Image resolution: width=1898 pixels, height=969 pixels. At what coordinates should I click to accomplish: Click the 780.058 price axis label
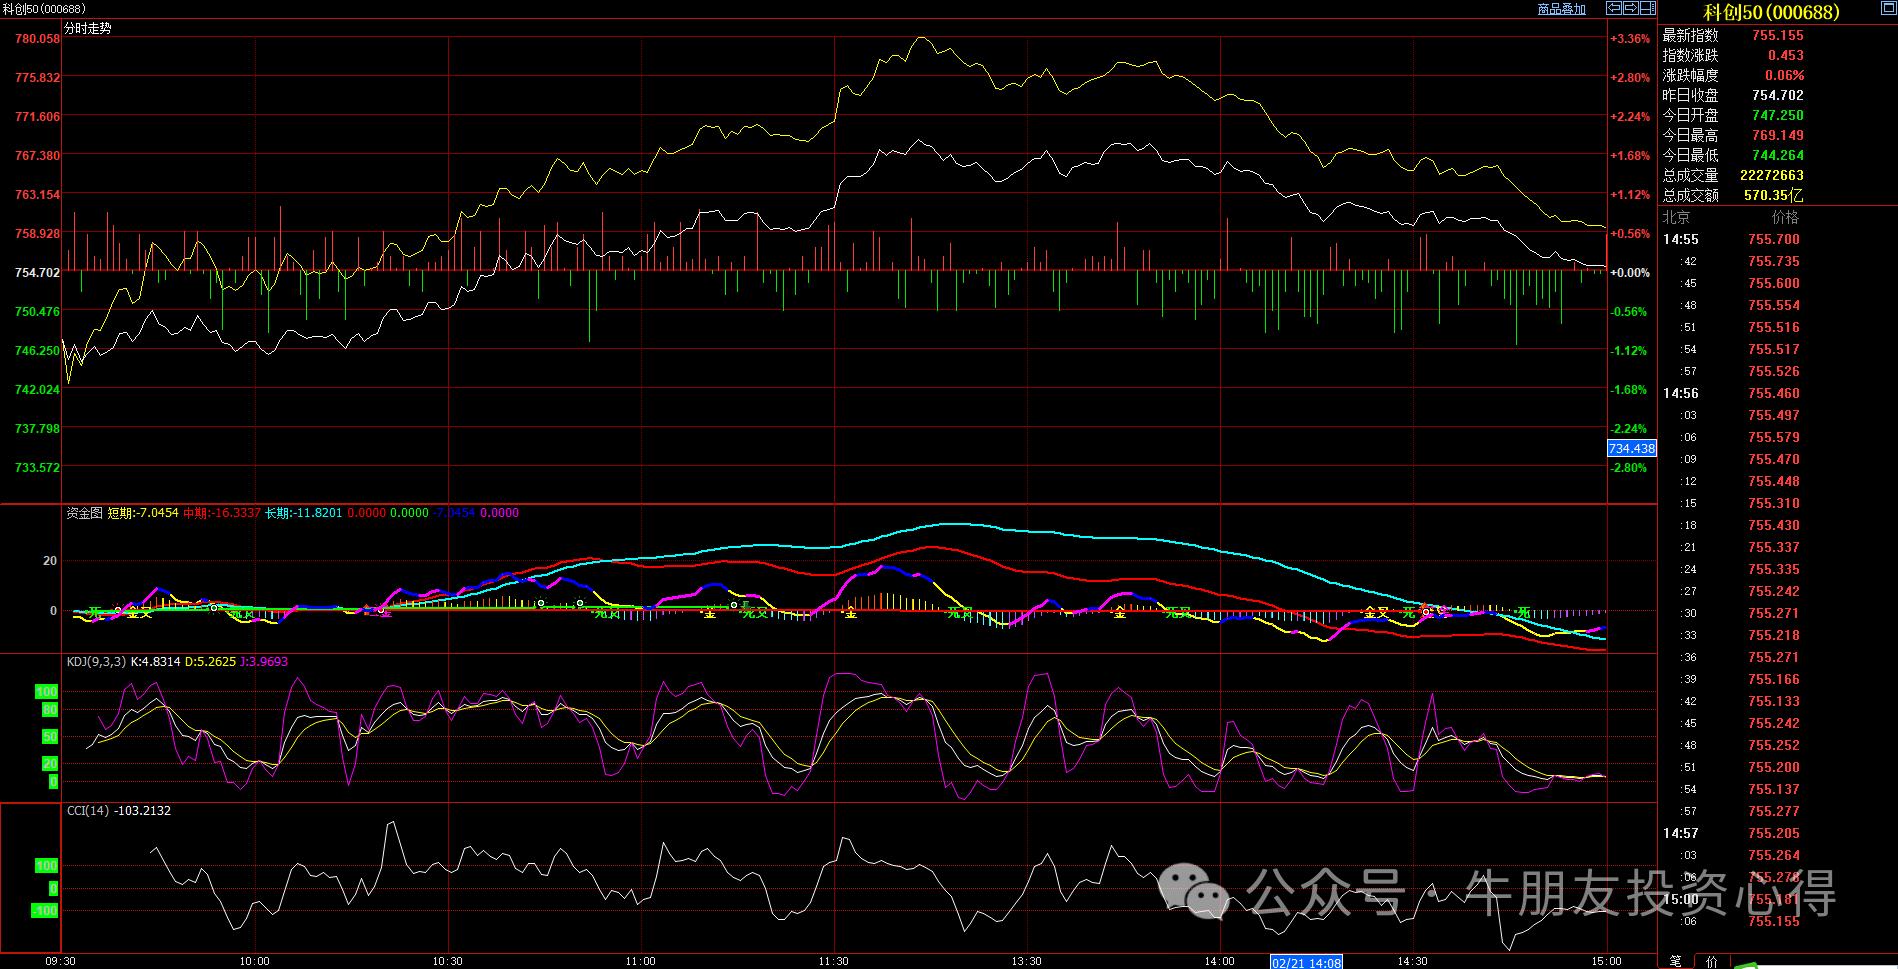[37, 39]
